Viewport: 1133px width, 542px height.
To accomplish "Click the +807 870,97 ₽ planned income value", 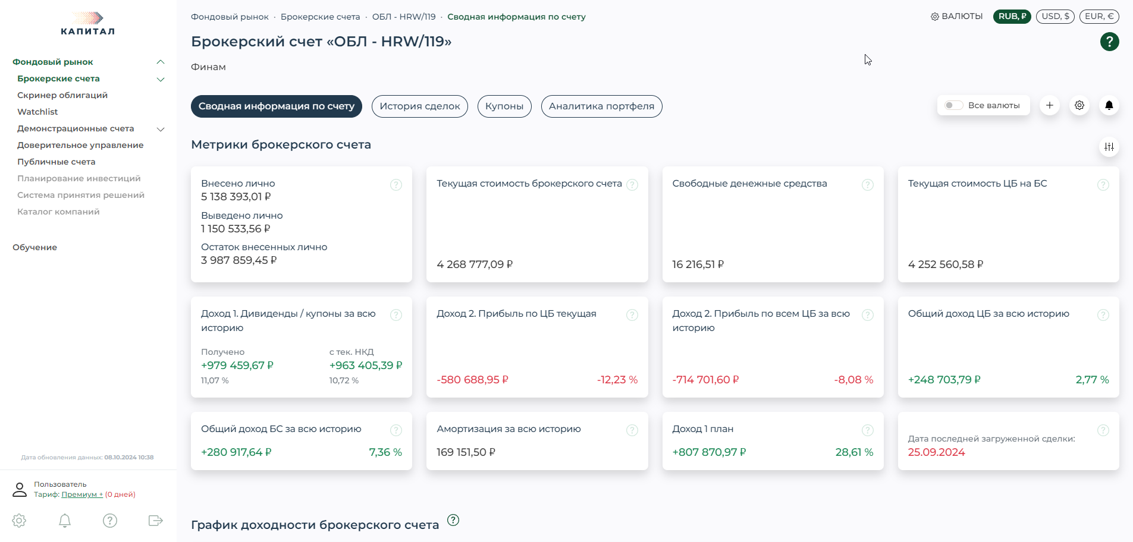I will click(x=709, y=452).
